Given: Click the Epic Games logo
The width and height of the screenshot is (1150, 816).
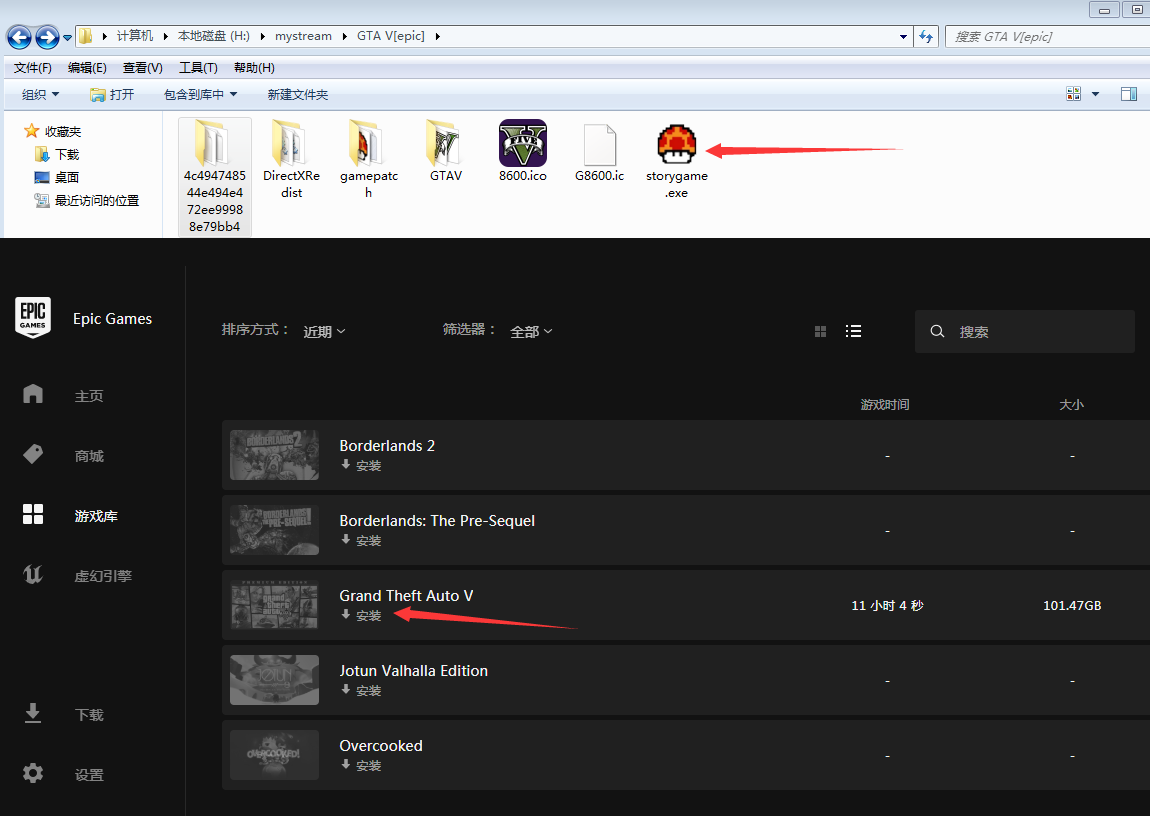Looking at the screenshot, I should coord(33,317).
